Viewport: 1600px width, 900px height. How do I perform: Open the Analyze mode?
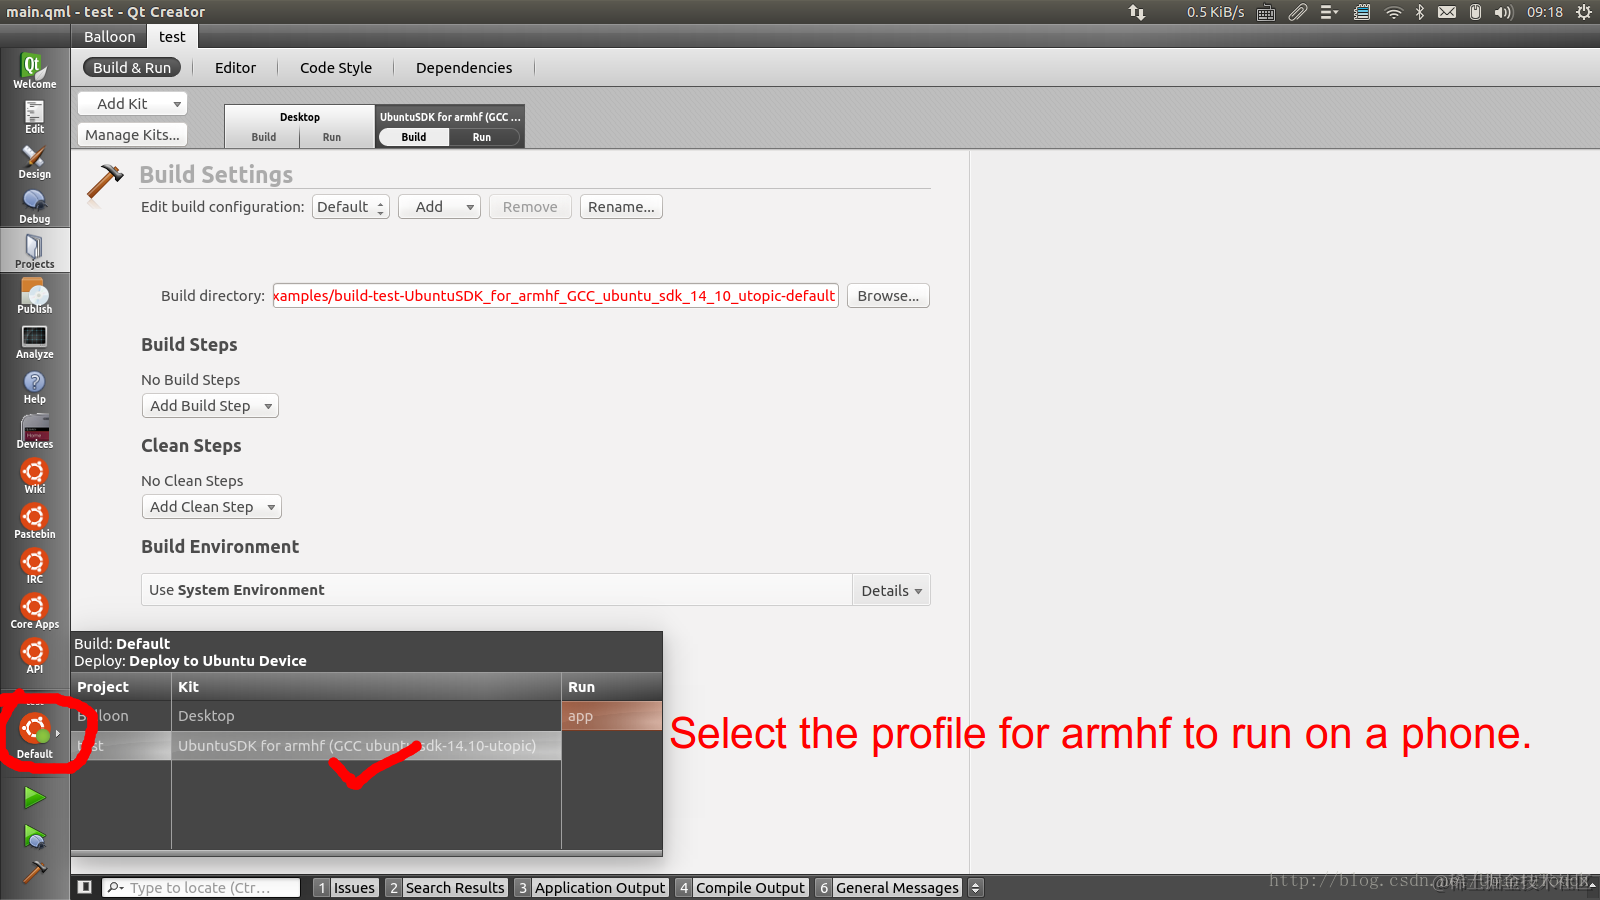[35, 341]
